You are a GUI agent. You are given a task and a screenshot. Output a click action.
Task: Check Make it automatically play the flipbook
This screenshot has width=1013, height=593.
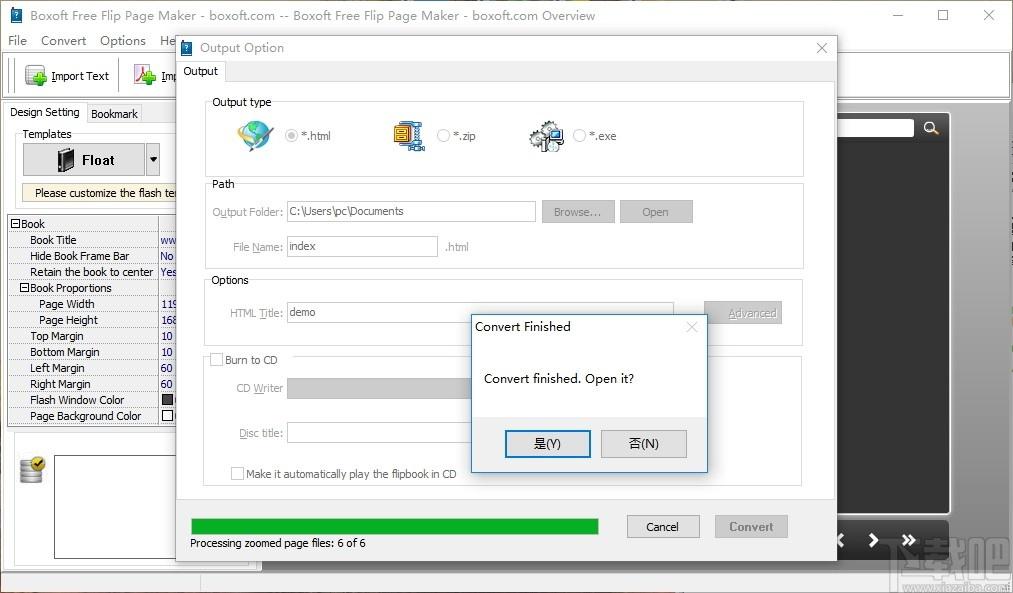coord(237,473)
